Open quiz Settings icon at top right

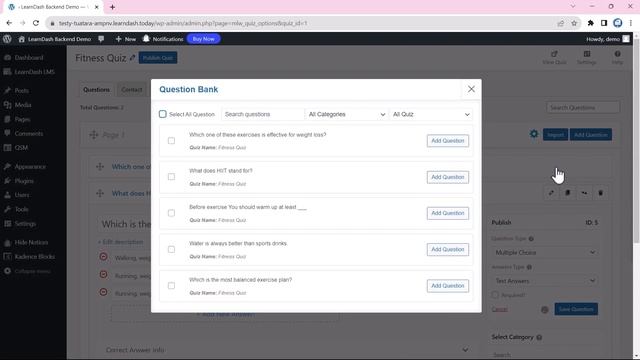pos(587,58)
